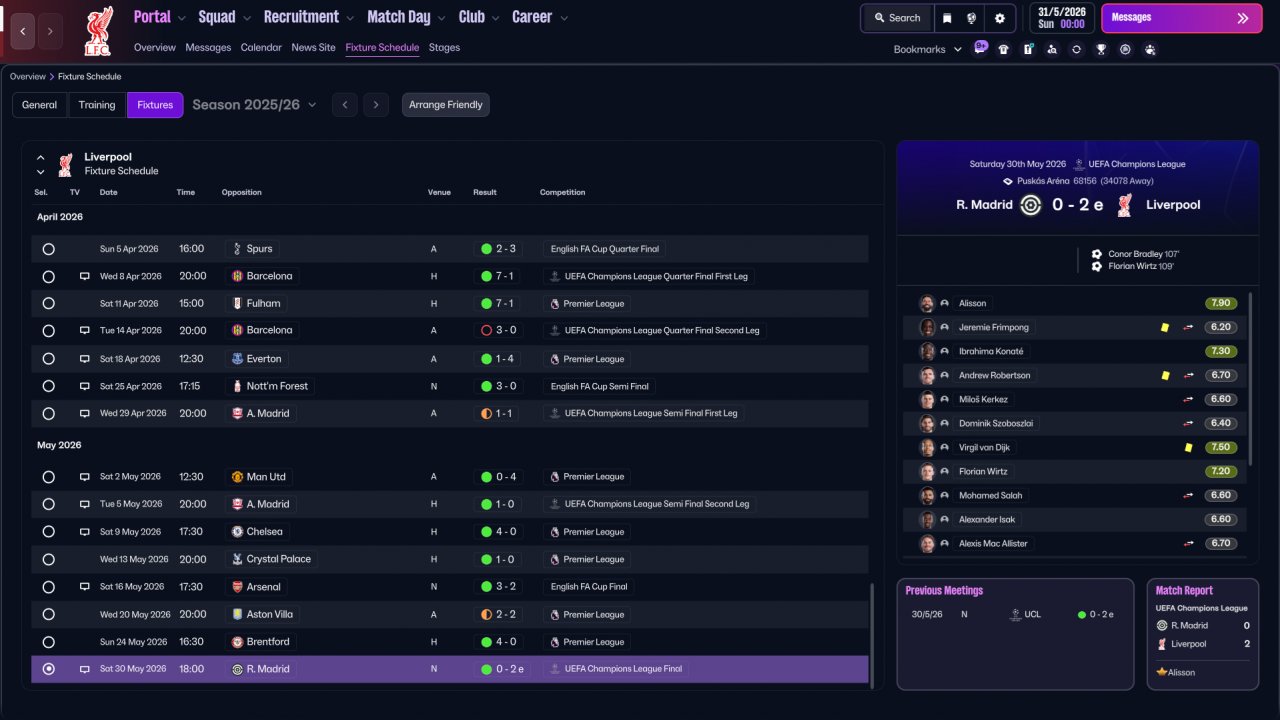This screenshot has width=1280, height=720.
Task: Open the 9+ notifications chat icon
Action: [x=980, y=48]
